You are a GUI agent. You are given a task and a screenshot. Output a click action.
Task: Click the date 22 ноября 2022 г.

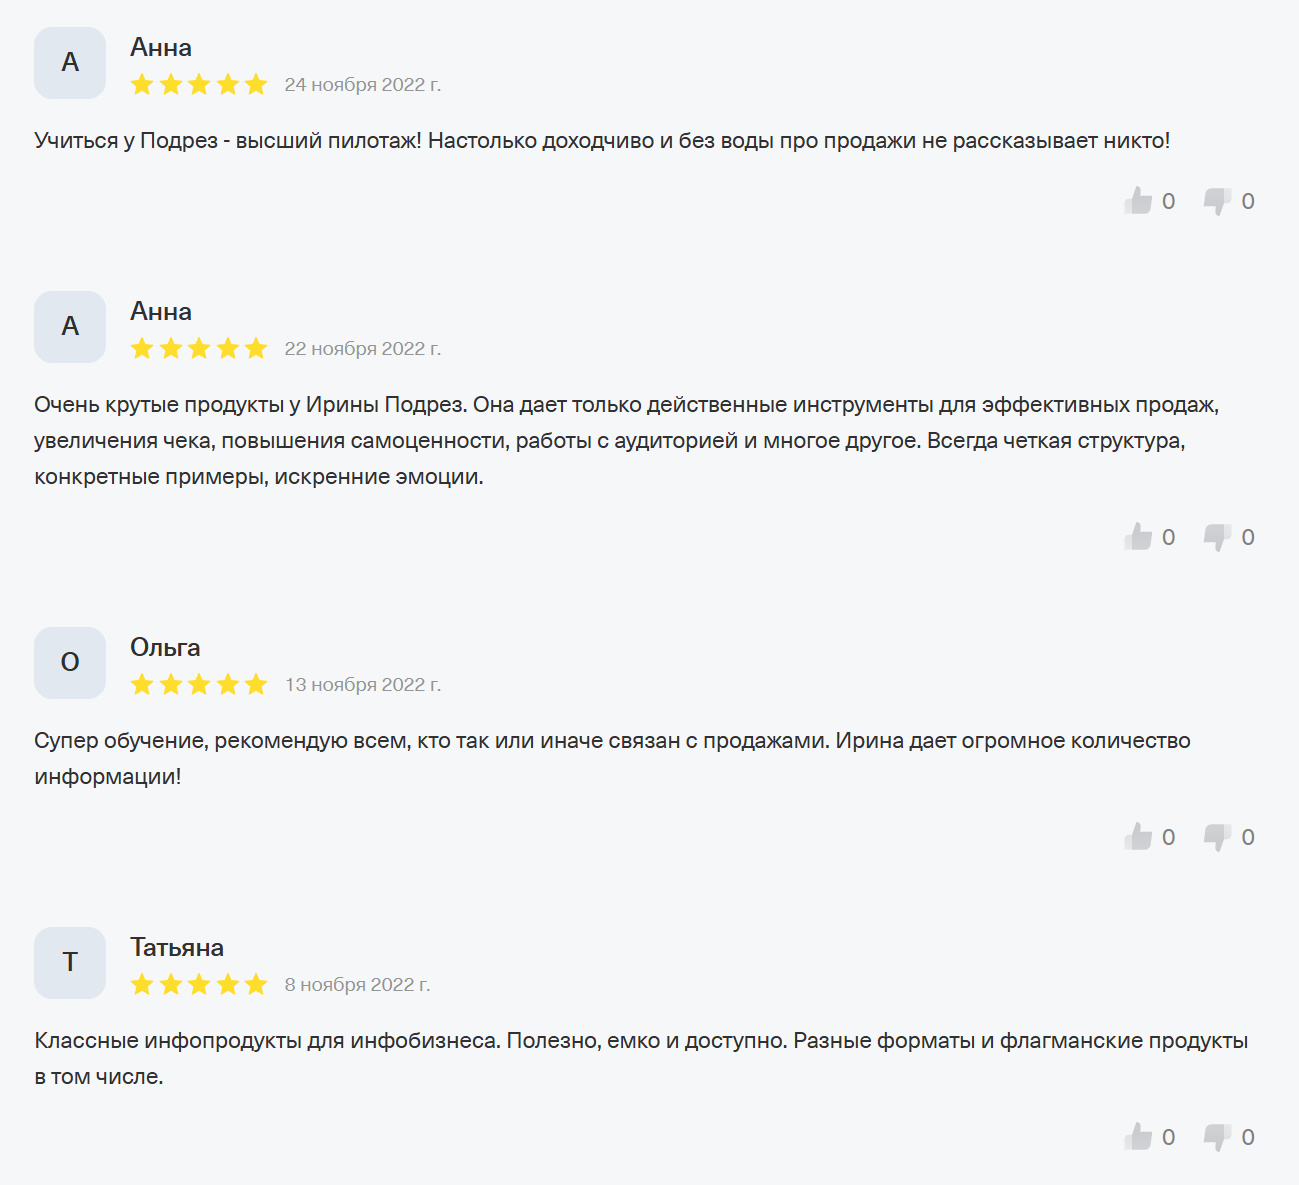362,349
